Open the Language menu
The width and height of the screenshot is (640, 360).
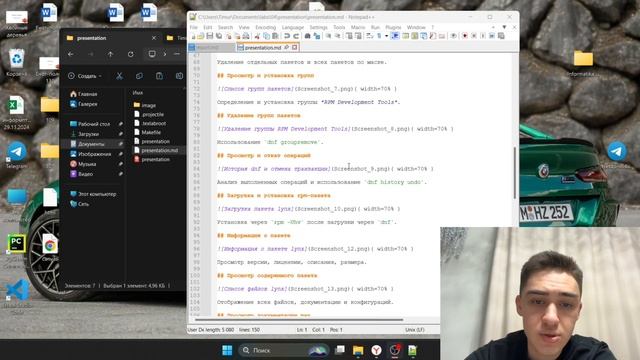point(293,27)
